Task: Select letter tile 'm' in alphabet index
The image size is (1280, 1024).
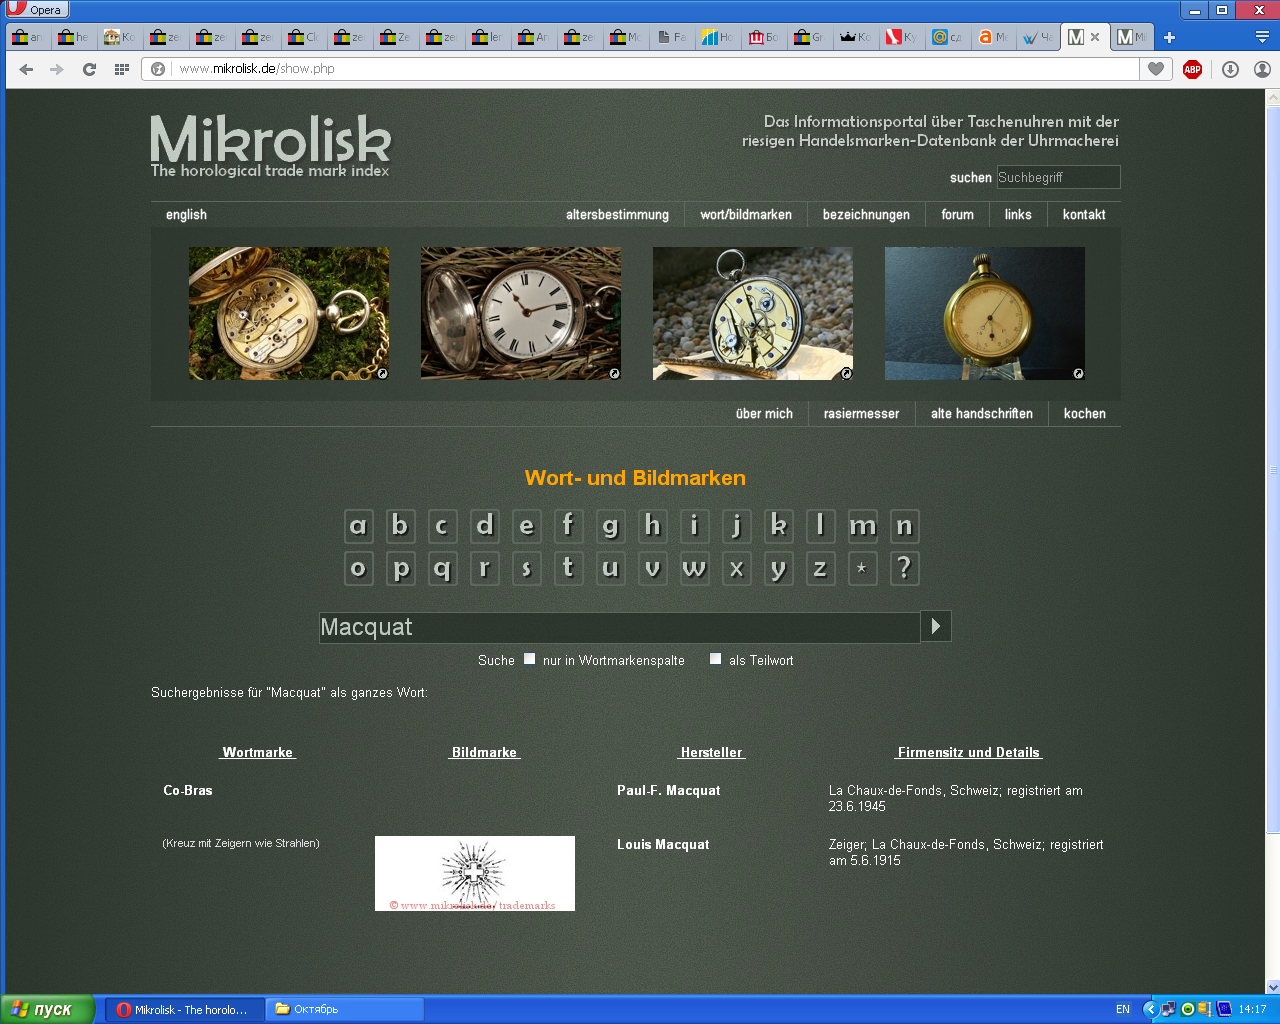Action: pos(862,526)
